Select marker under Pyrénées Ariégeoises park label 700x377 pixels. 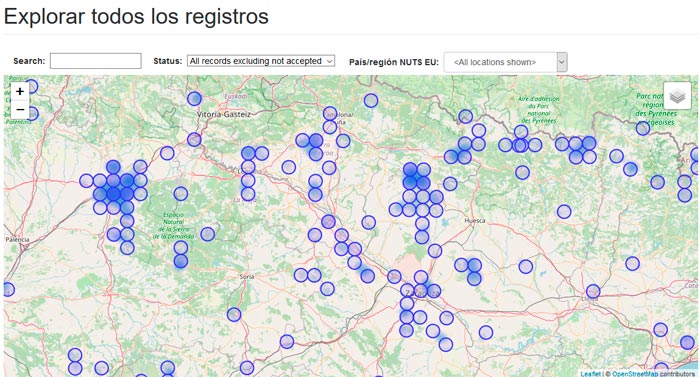pos(642,129)
